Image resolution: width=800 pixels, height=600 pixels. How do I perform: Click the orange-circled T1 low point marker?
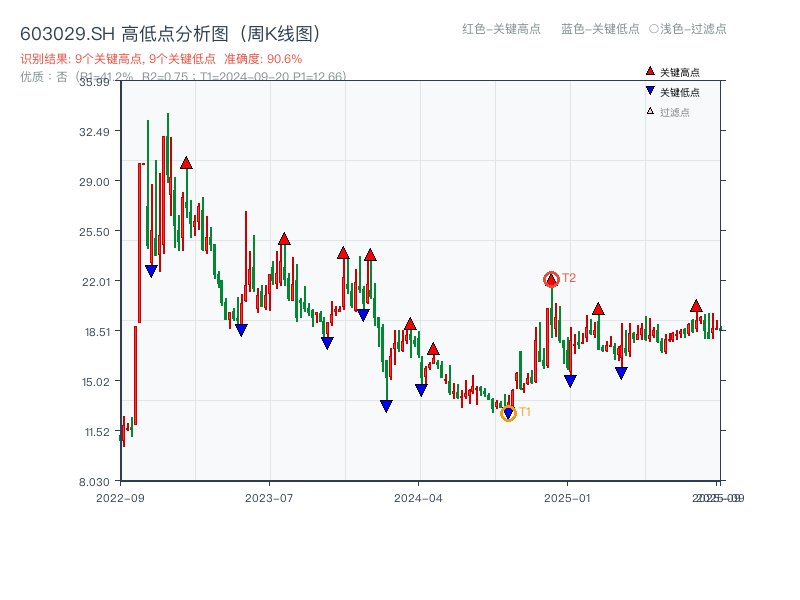509,412
